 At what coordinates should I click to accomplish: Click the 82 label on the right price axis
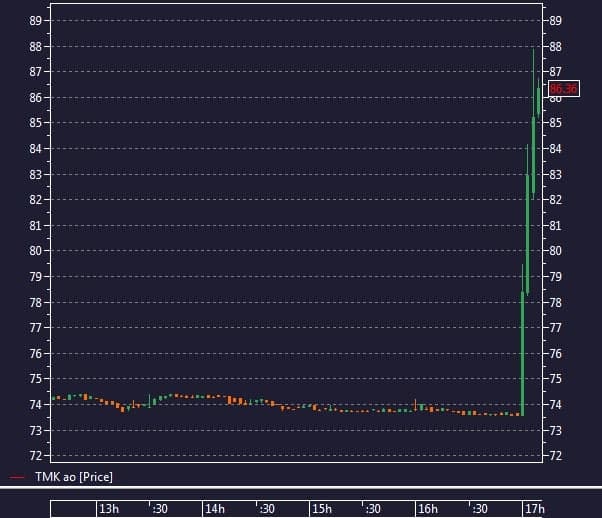point(555,200)
